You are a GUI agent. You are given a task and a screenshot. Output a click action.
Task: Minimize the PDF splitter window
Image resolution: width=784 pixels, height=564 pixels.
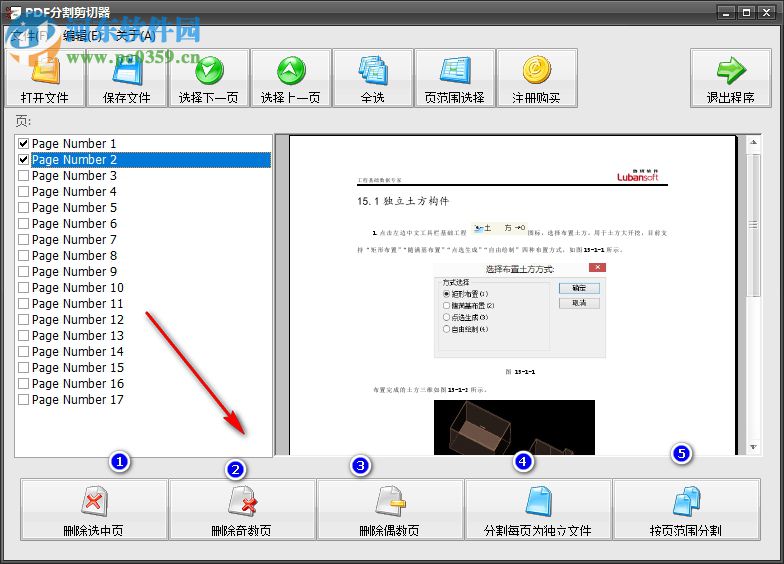pyautogui.click(x=726, y=12)
